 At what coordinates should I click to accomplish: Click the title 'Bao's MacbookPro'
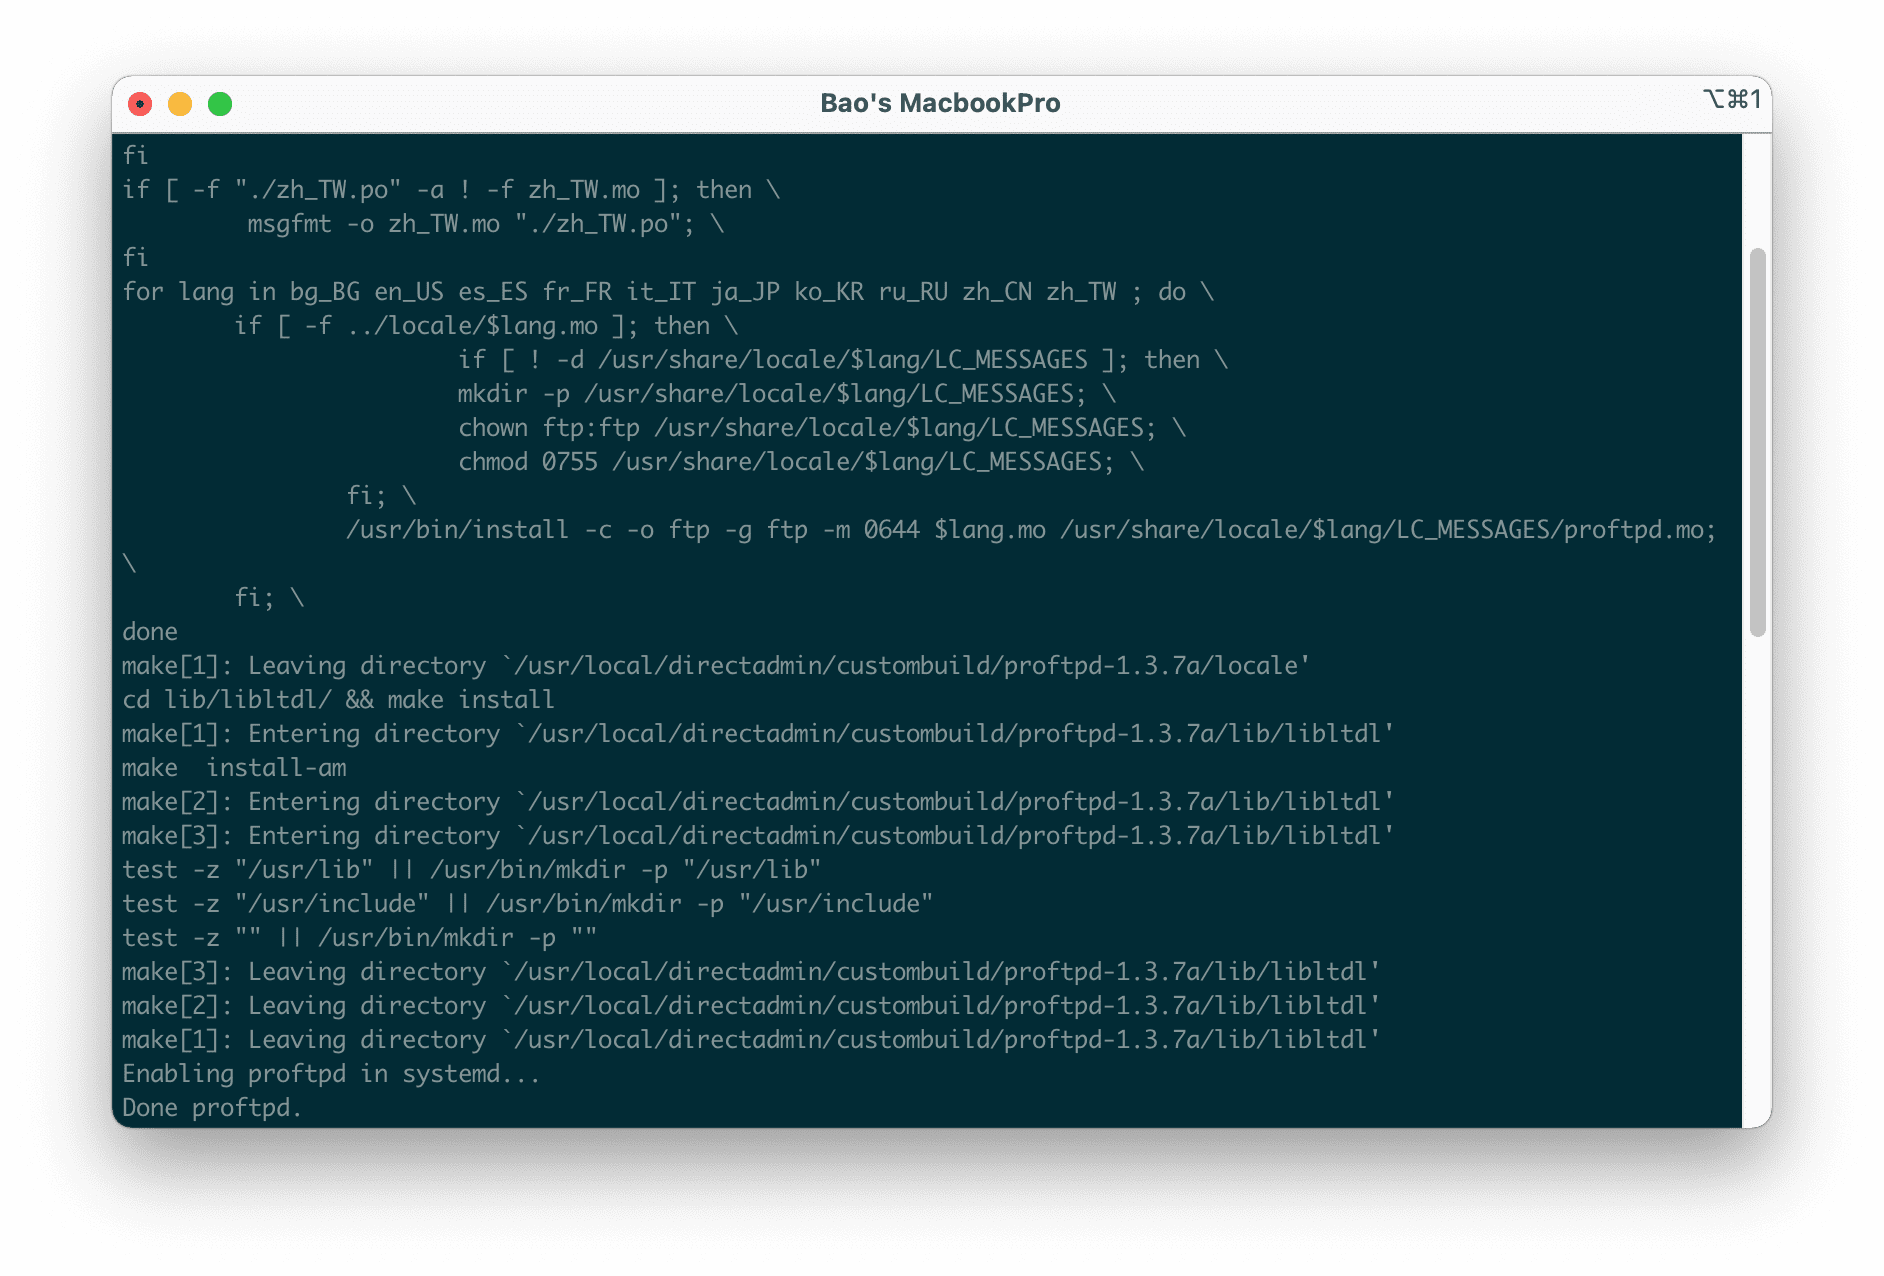click(x=940, y=102)
